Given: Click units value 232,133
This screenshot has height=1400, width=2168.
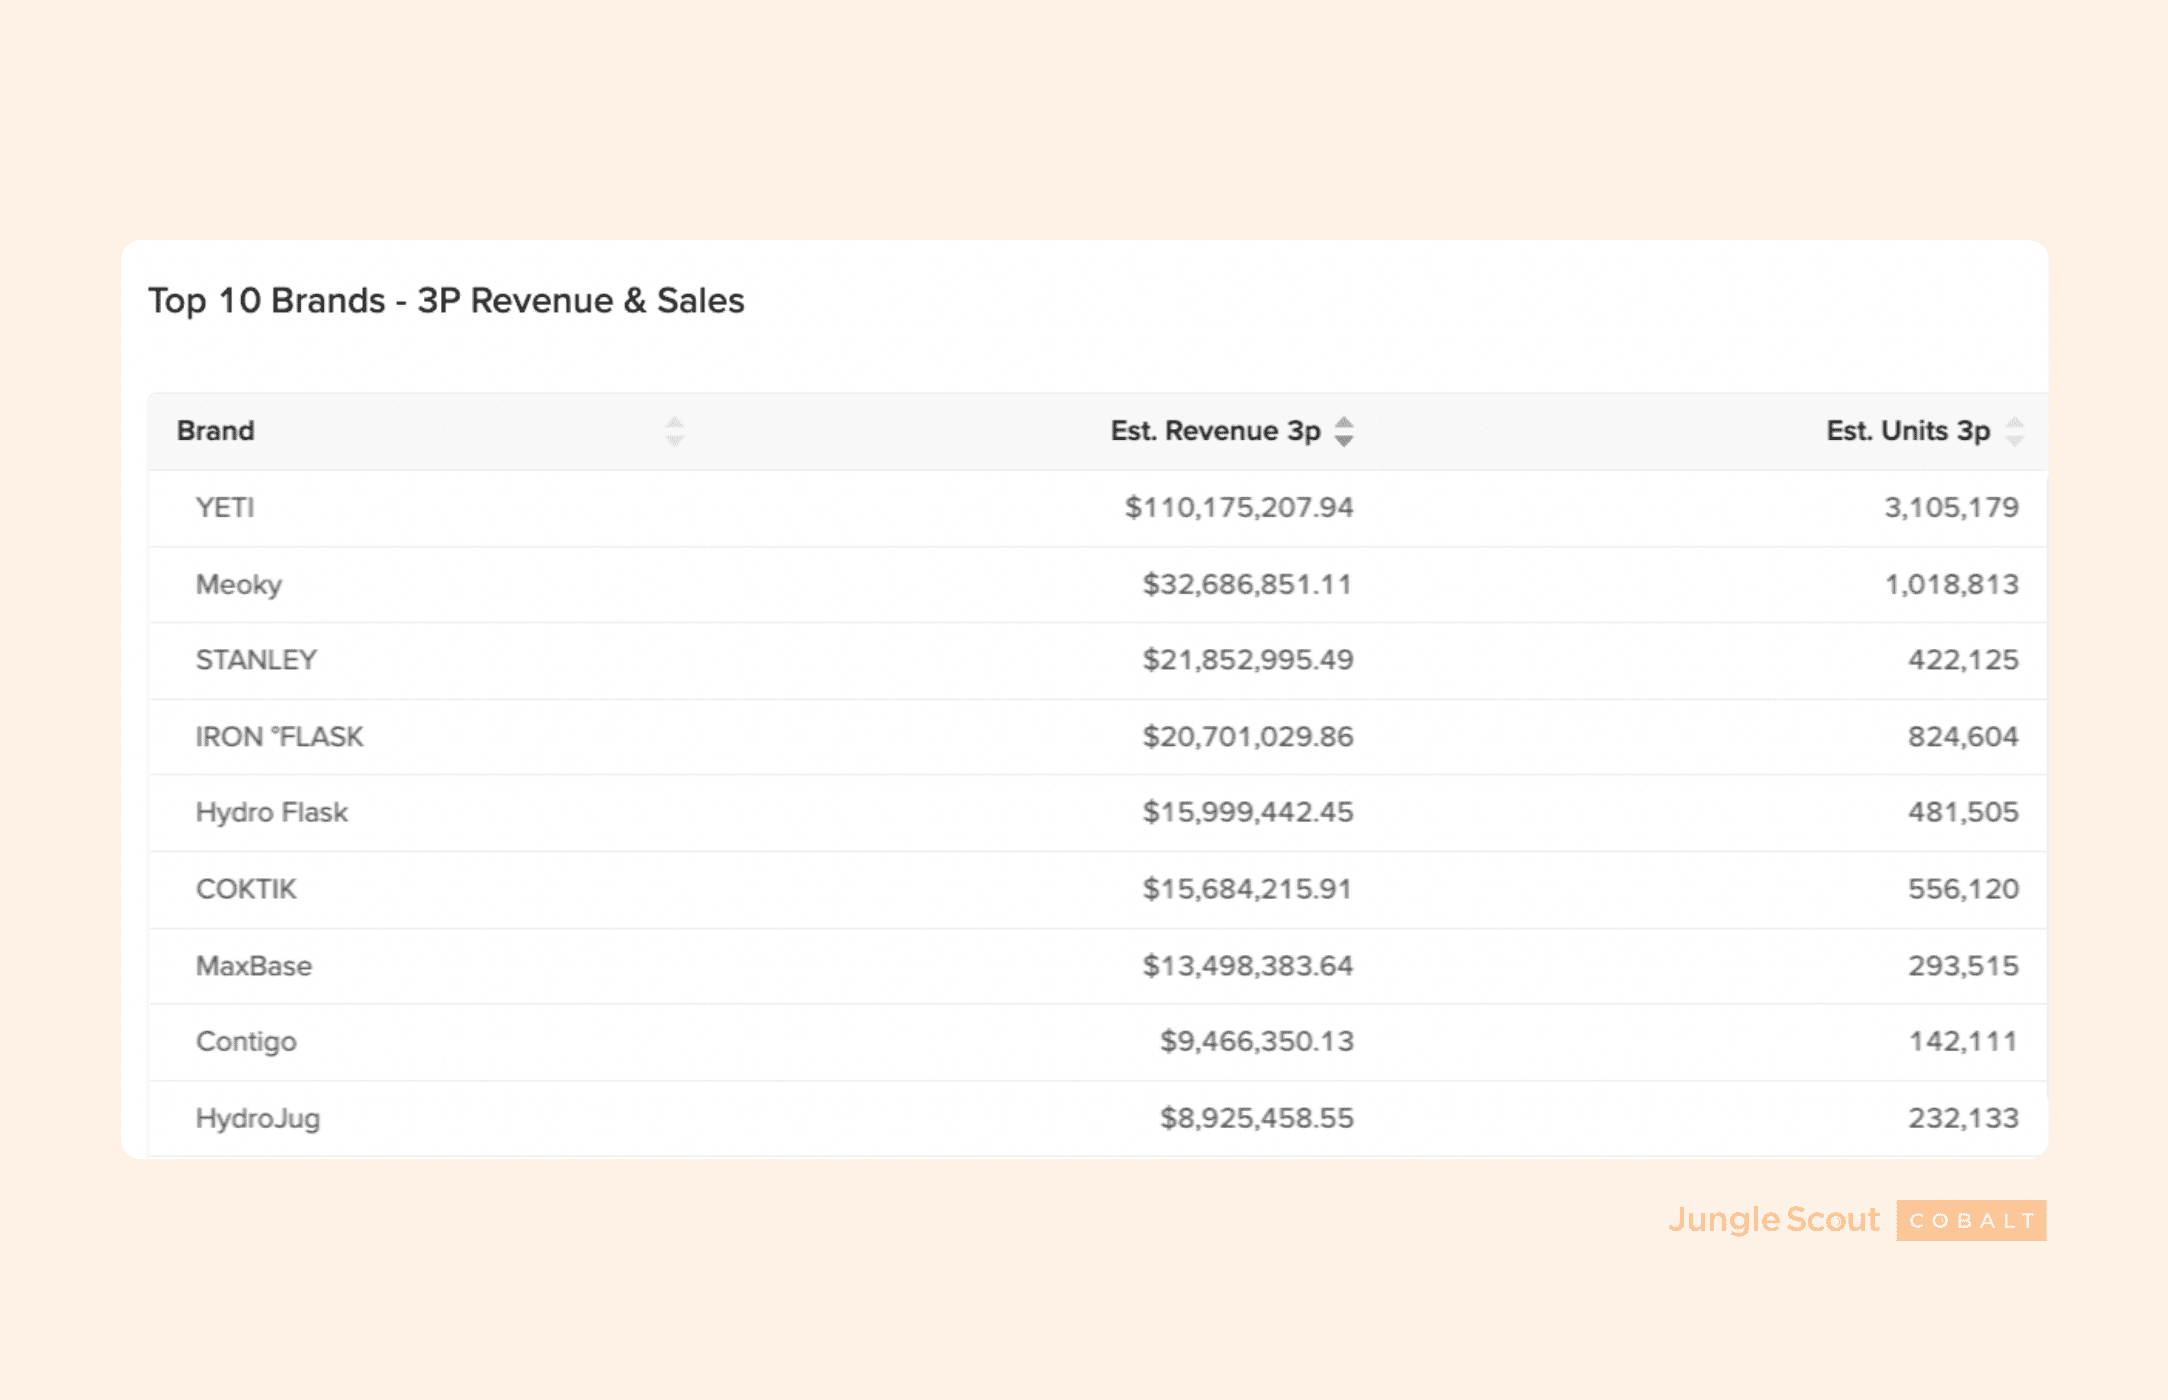Looking at the screenshot, I should [1963, 1118].
